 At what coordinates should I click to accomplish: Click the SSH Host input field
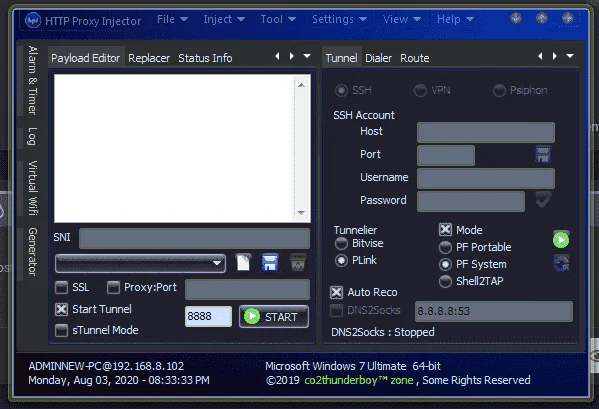pyautogui.click(x=486, y=132)
